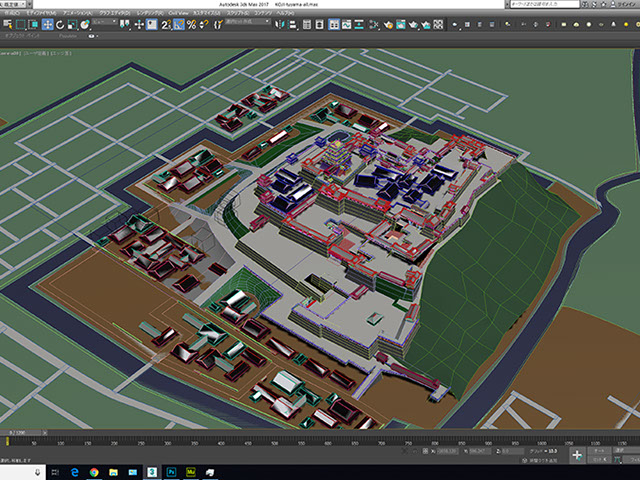Select the Move transform tool

point(48,25)
